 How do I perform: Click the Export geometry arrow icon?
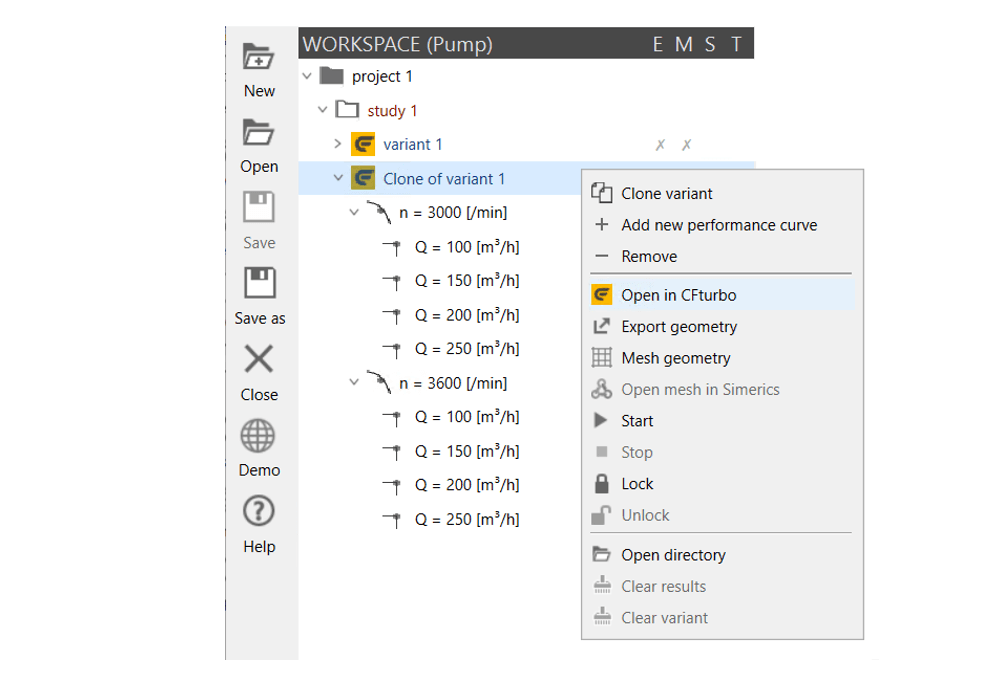[x=602, y=326]
